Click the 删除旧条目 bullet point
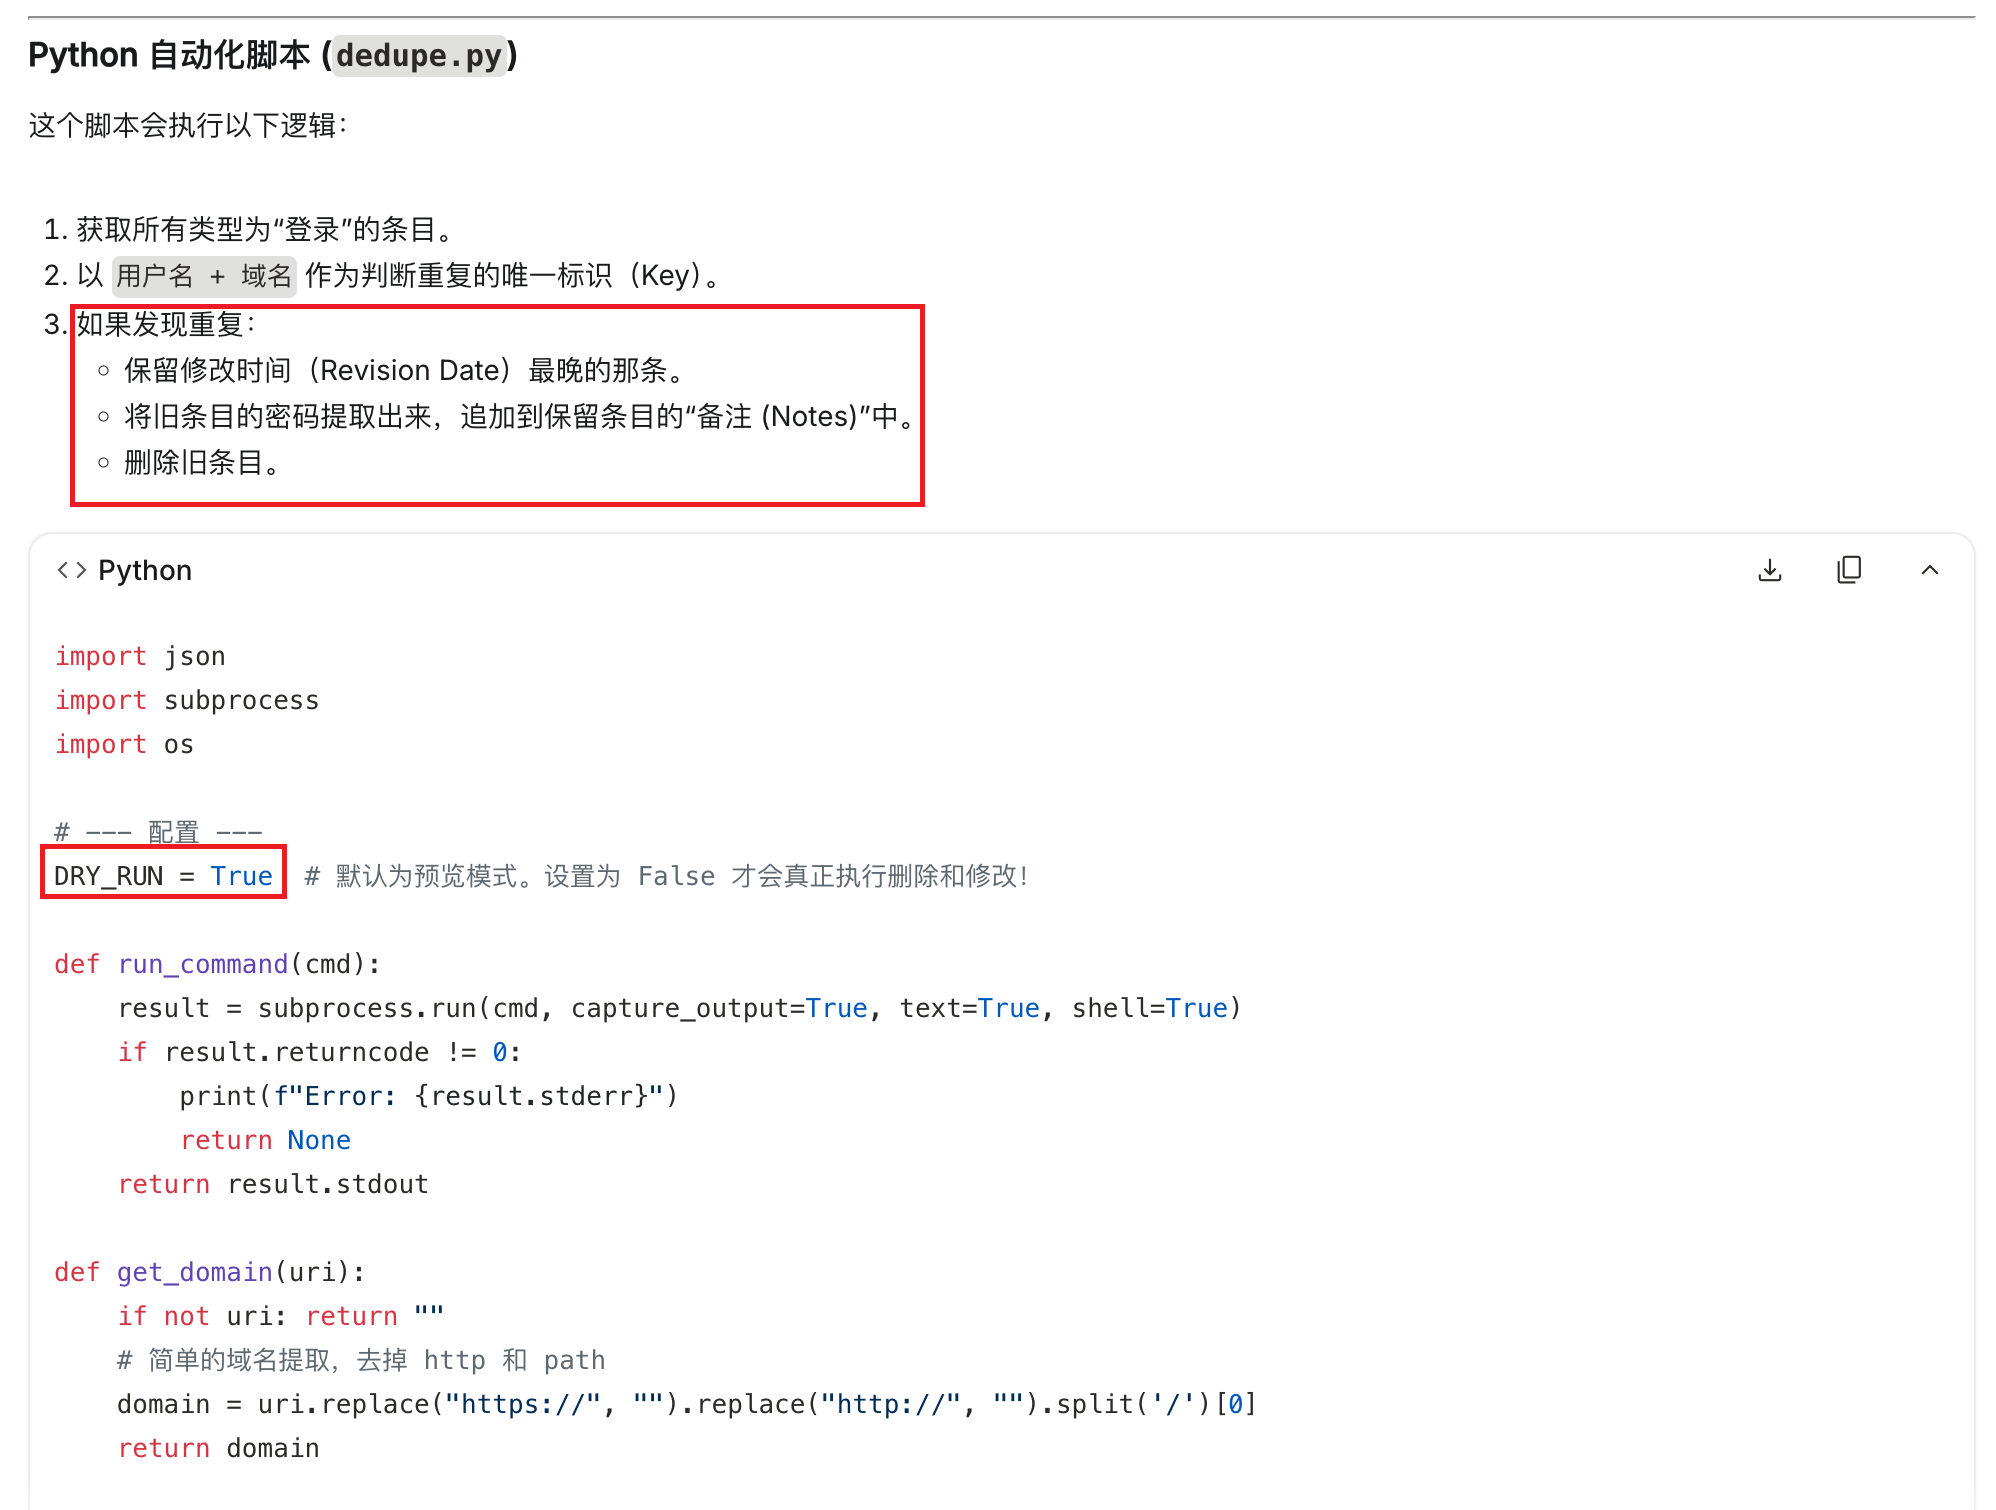The height and width of the screenshot is (1510, 1996). click(x=201, y=462)
